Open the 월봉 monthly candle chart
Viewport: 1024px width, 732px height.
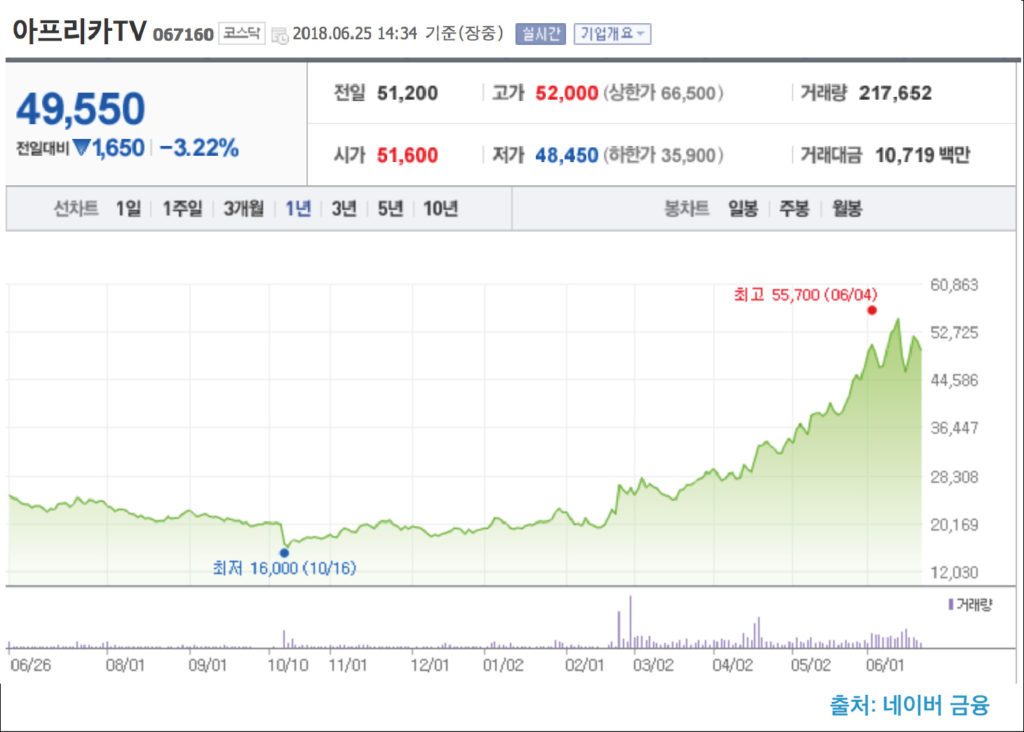click(x=846, y=208)
